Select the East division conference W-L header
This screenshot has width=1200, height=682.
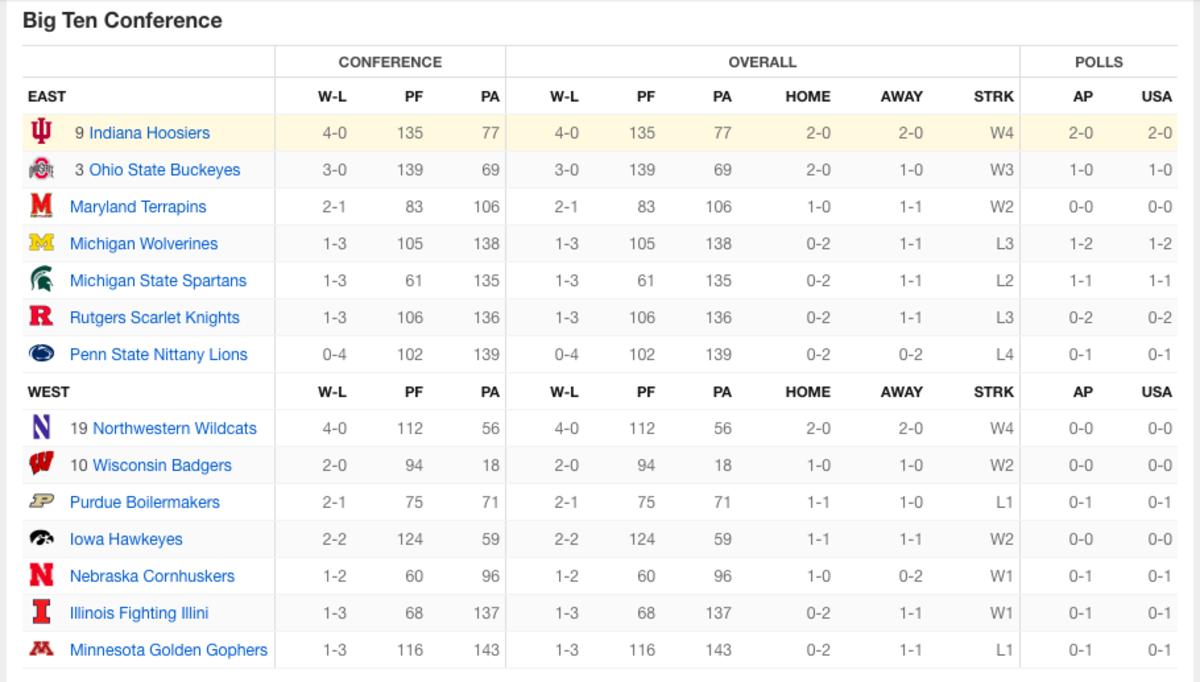tap(332, 96)
